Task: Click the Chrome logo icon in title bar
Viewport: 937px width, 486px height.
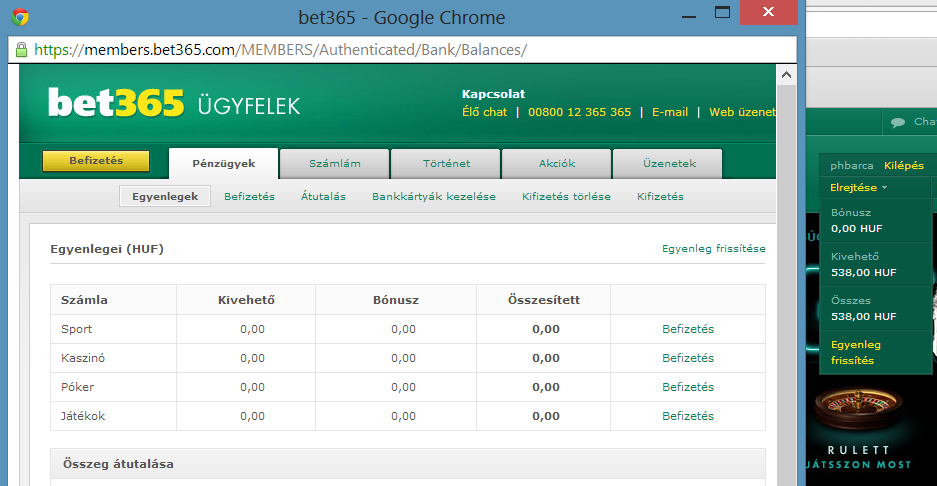Action: [x=20, y=17]
